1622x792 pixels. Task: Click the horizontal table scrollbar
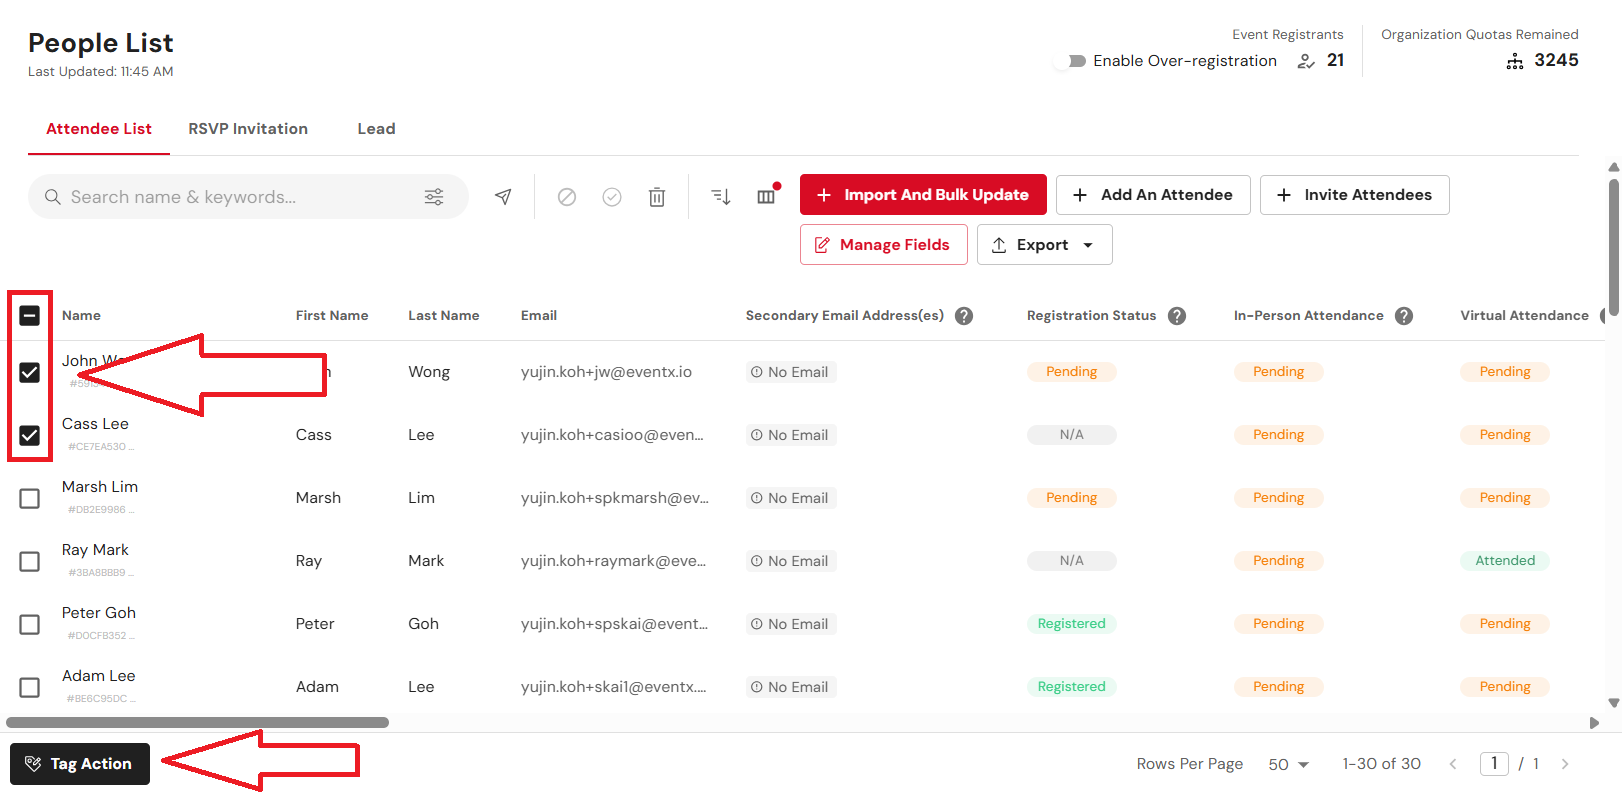[x=197, y=722]
